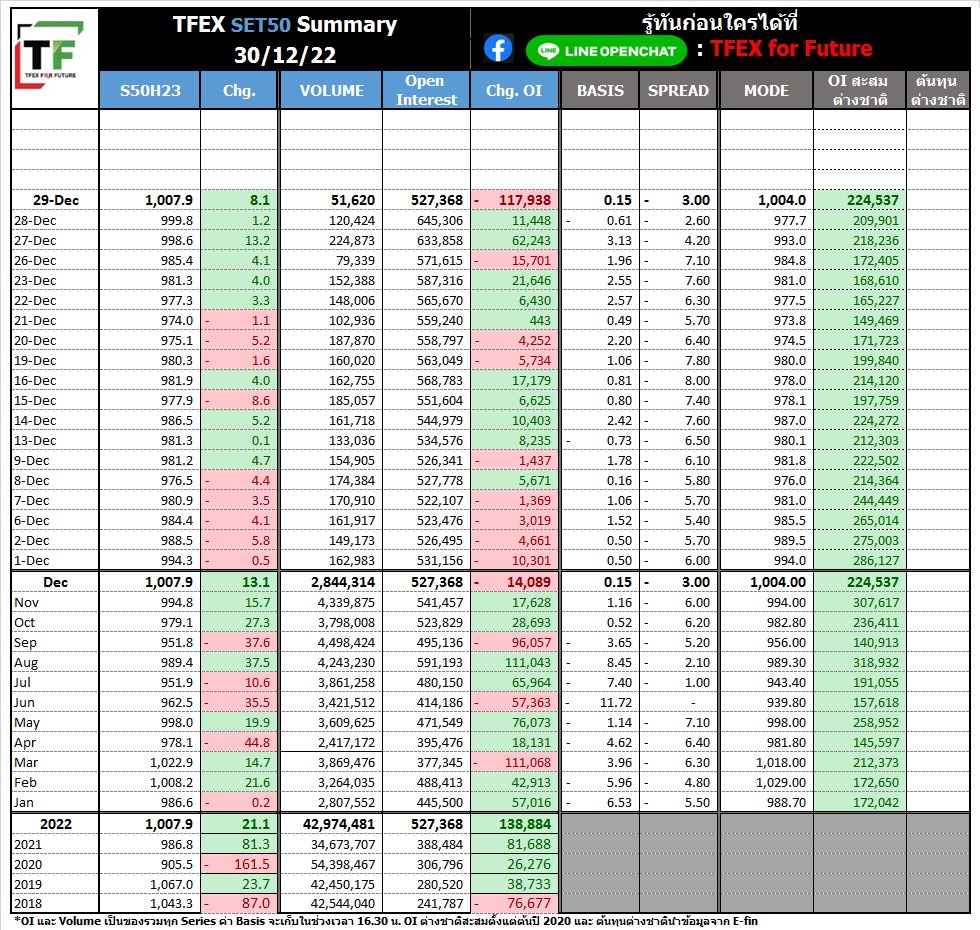This screenshot has width=980, height=930.
Task: Click the 8-Dec row label
Action: [x=32, y=481]
